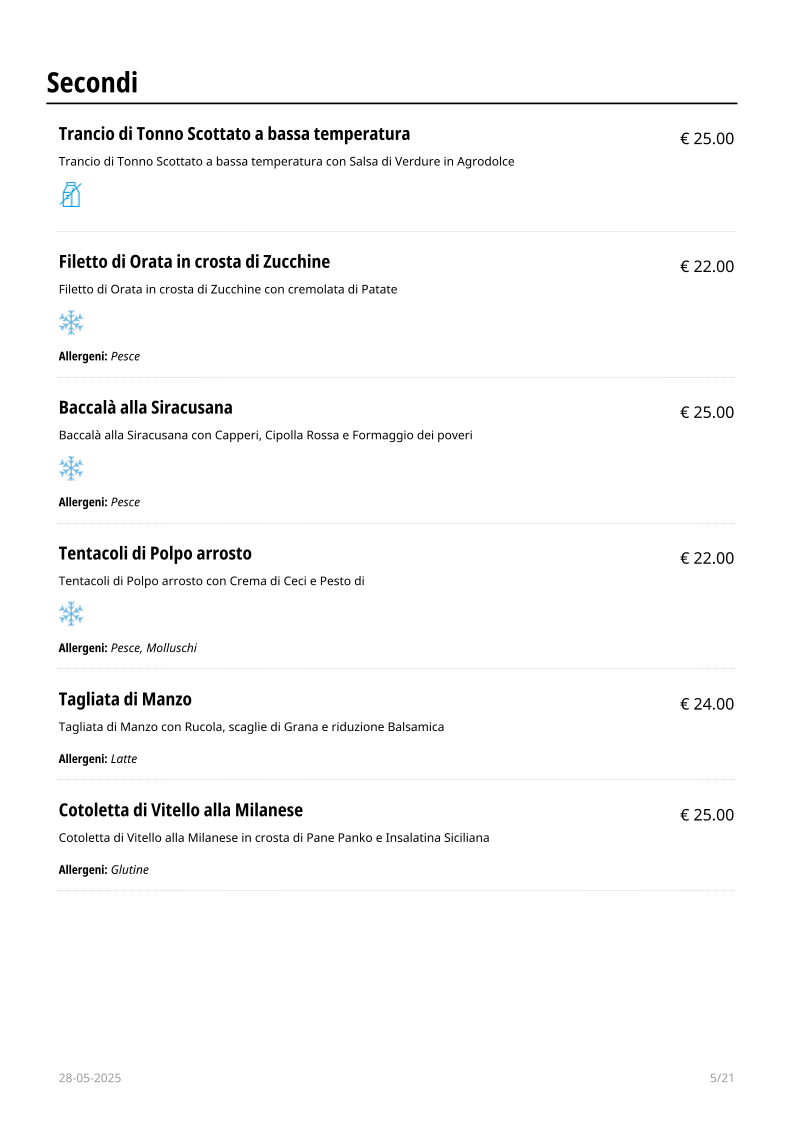This screenshot has height=1122, width=793.
Task: Click the Latte allergen under Tagliata di Manzo
Action: tap(124, 759)
